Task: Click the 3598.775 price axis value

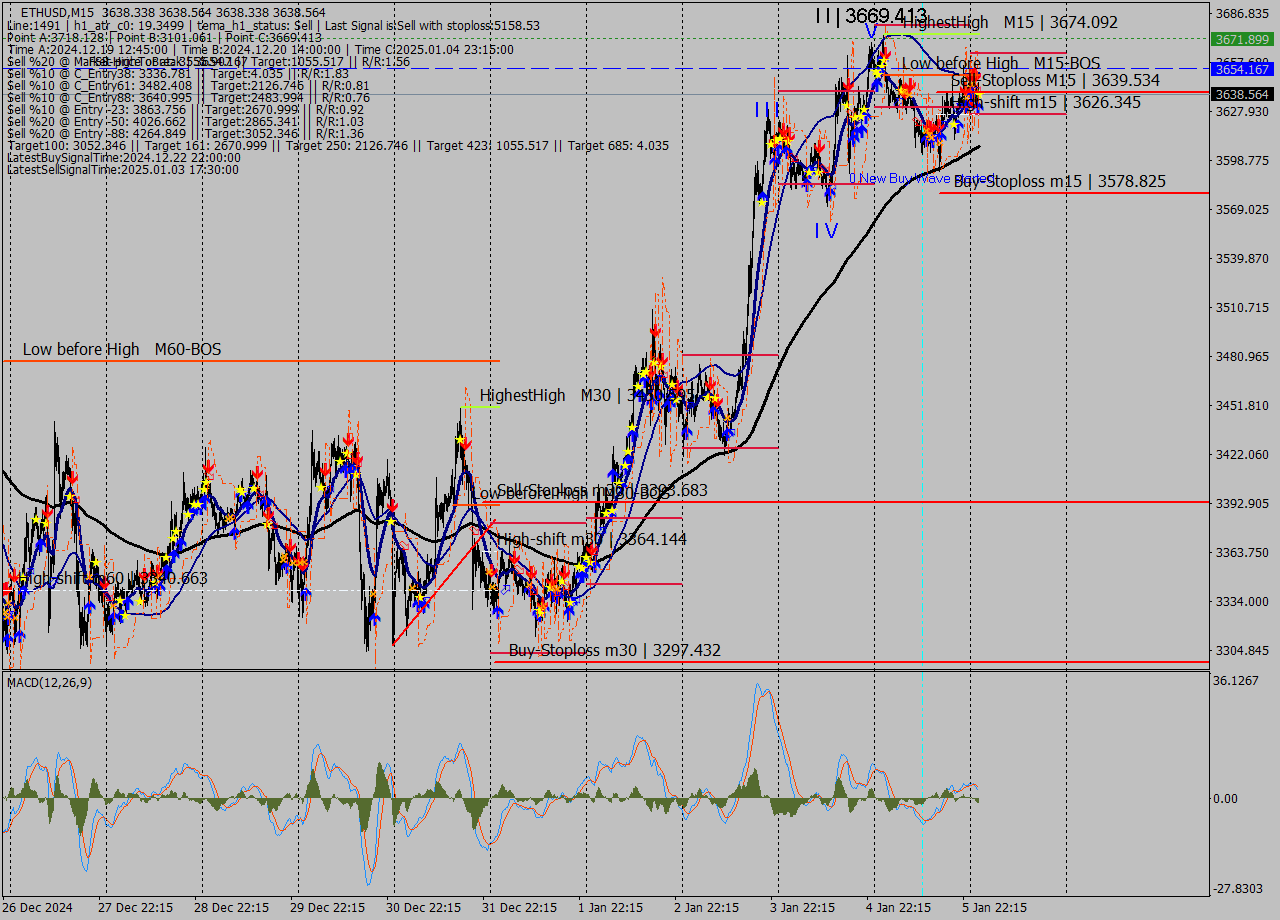Action: pos(1241,160)
